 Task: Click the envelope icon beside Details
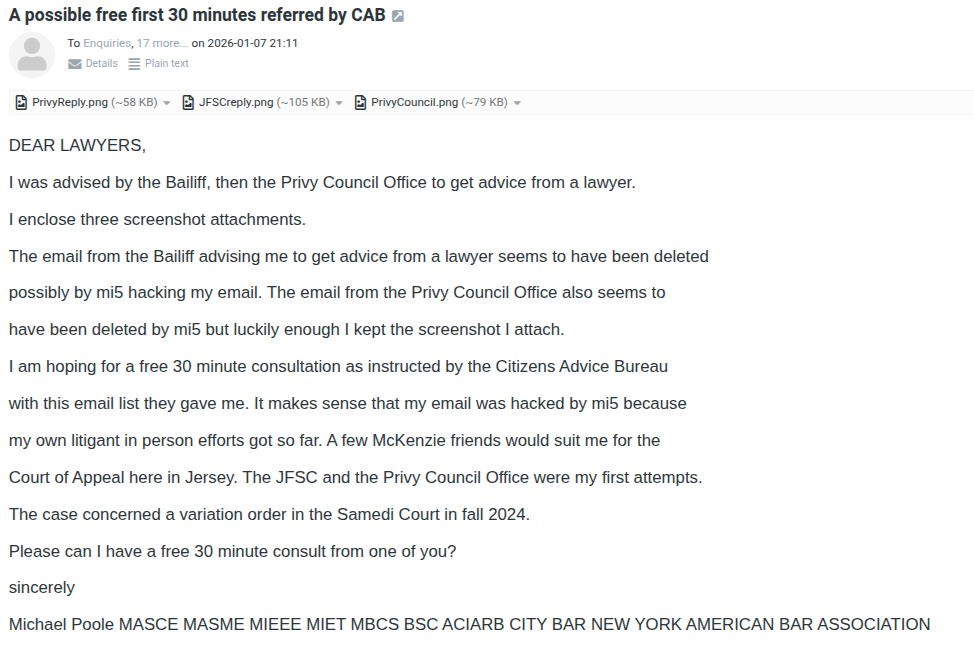[75, 64]
